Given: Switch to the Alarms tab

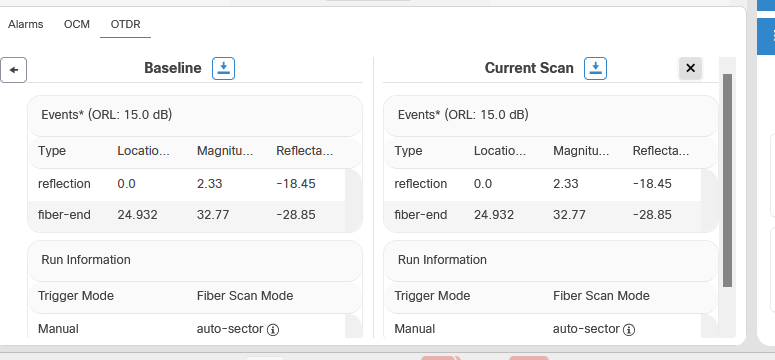Looking at the screenshot, I should point(26,24).
